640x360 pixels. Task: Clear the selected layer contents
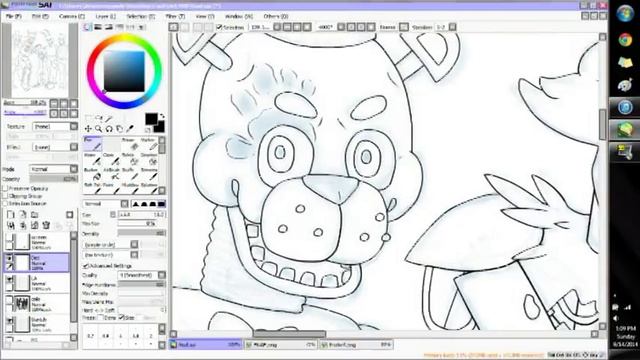point(35,225)
